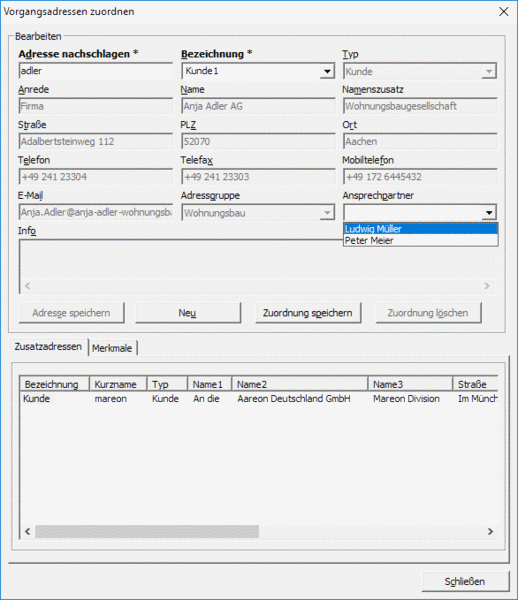Image resolution: width=518 pixels, height=600 pixels.
Task: Click the Neu button
Action: (x=188, y=313)
